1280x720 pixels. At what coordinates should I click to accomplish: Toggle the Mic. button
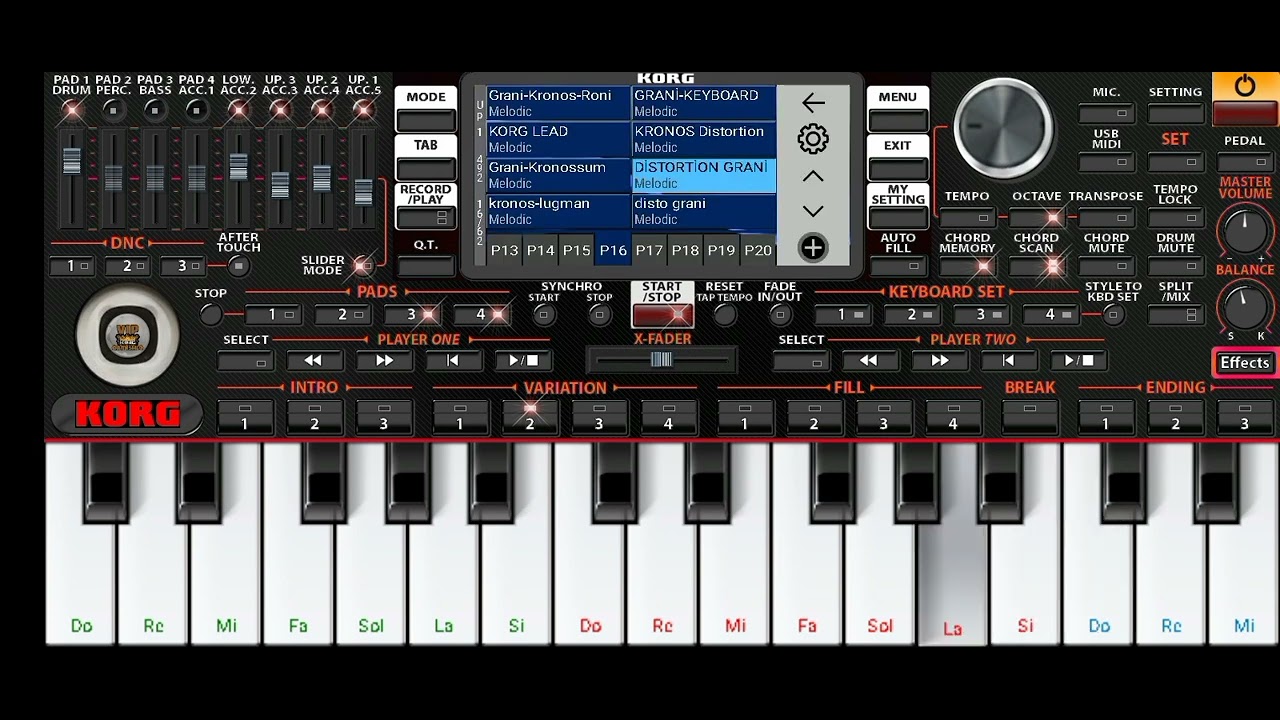click(1106, 113)
